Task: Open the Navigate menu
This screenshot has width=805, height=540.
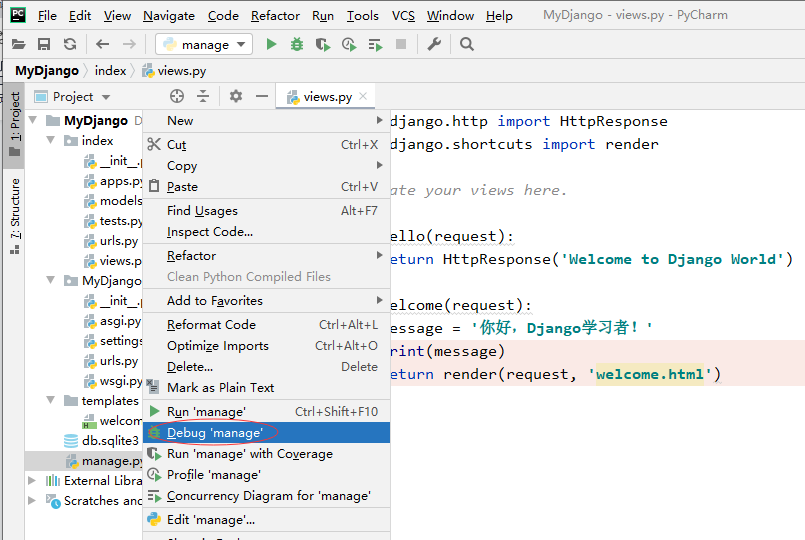Action: coord(169,16)
